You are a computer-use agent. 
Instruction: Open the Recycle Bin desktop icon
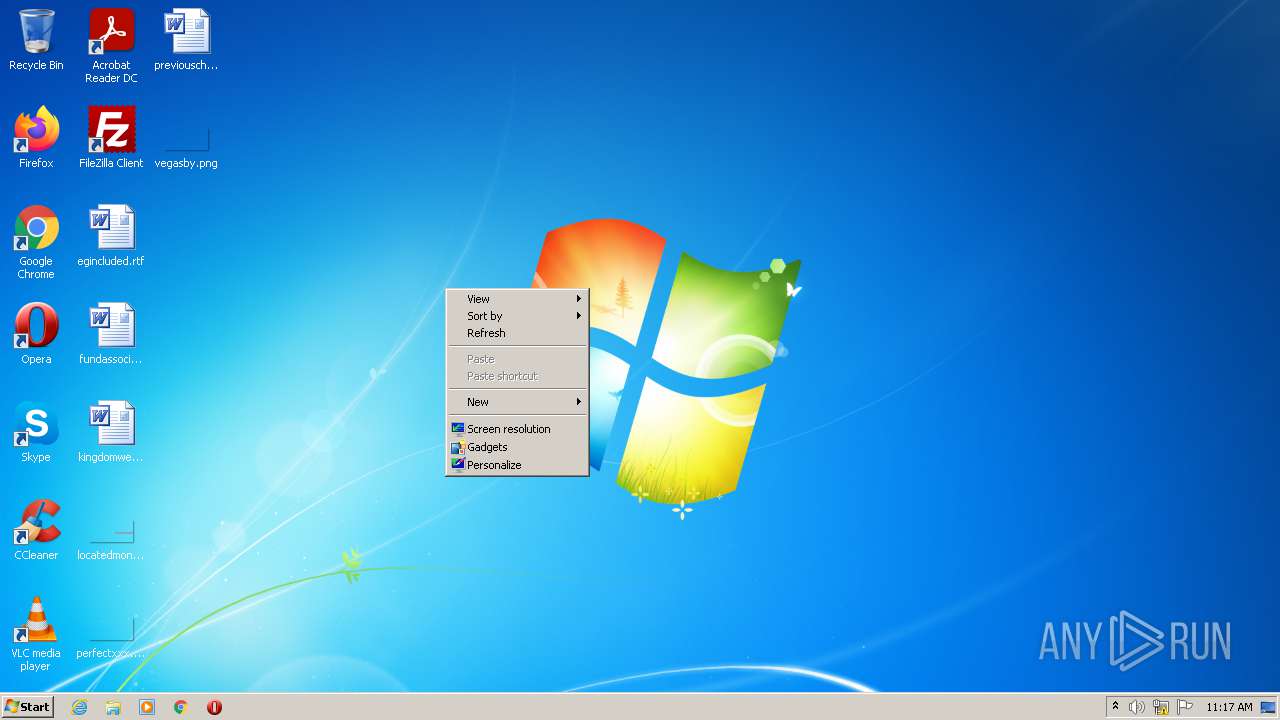(x=36, y=40)
